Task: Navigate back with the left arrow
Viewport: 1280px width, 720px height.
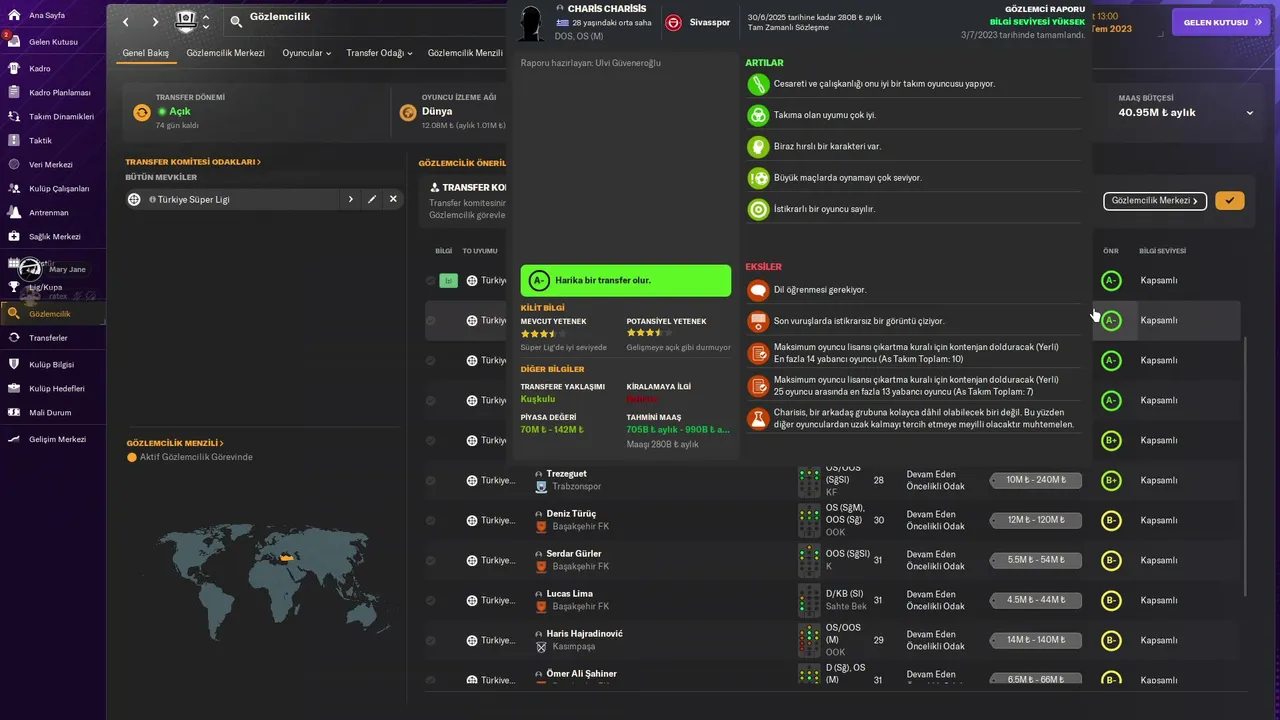Action: 125,21
